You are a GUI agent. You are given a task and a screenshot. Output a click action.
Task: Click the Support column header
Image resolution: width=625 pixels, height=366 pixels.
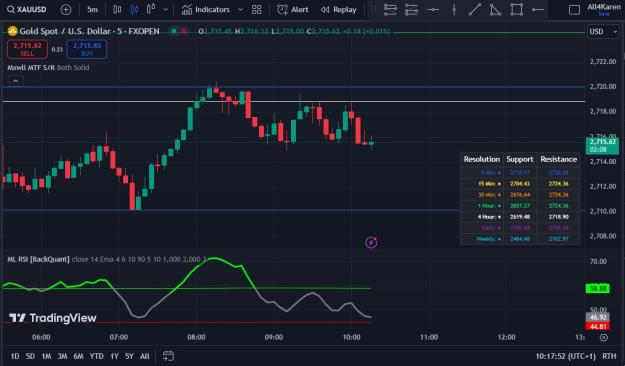[520, 159]
